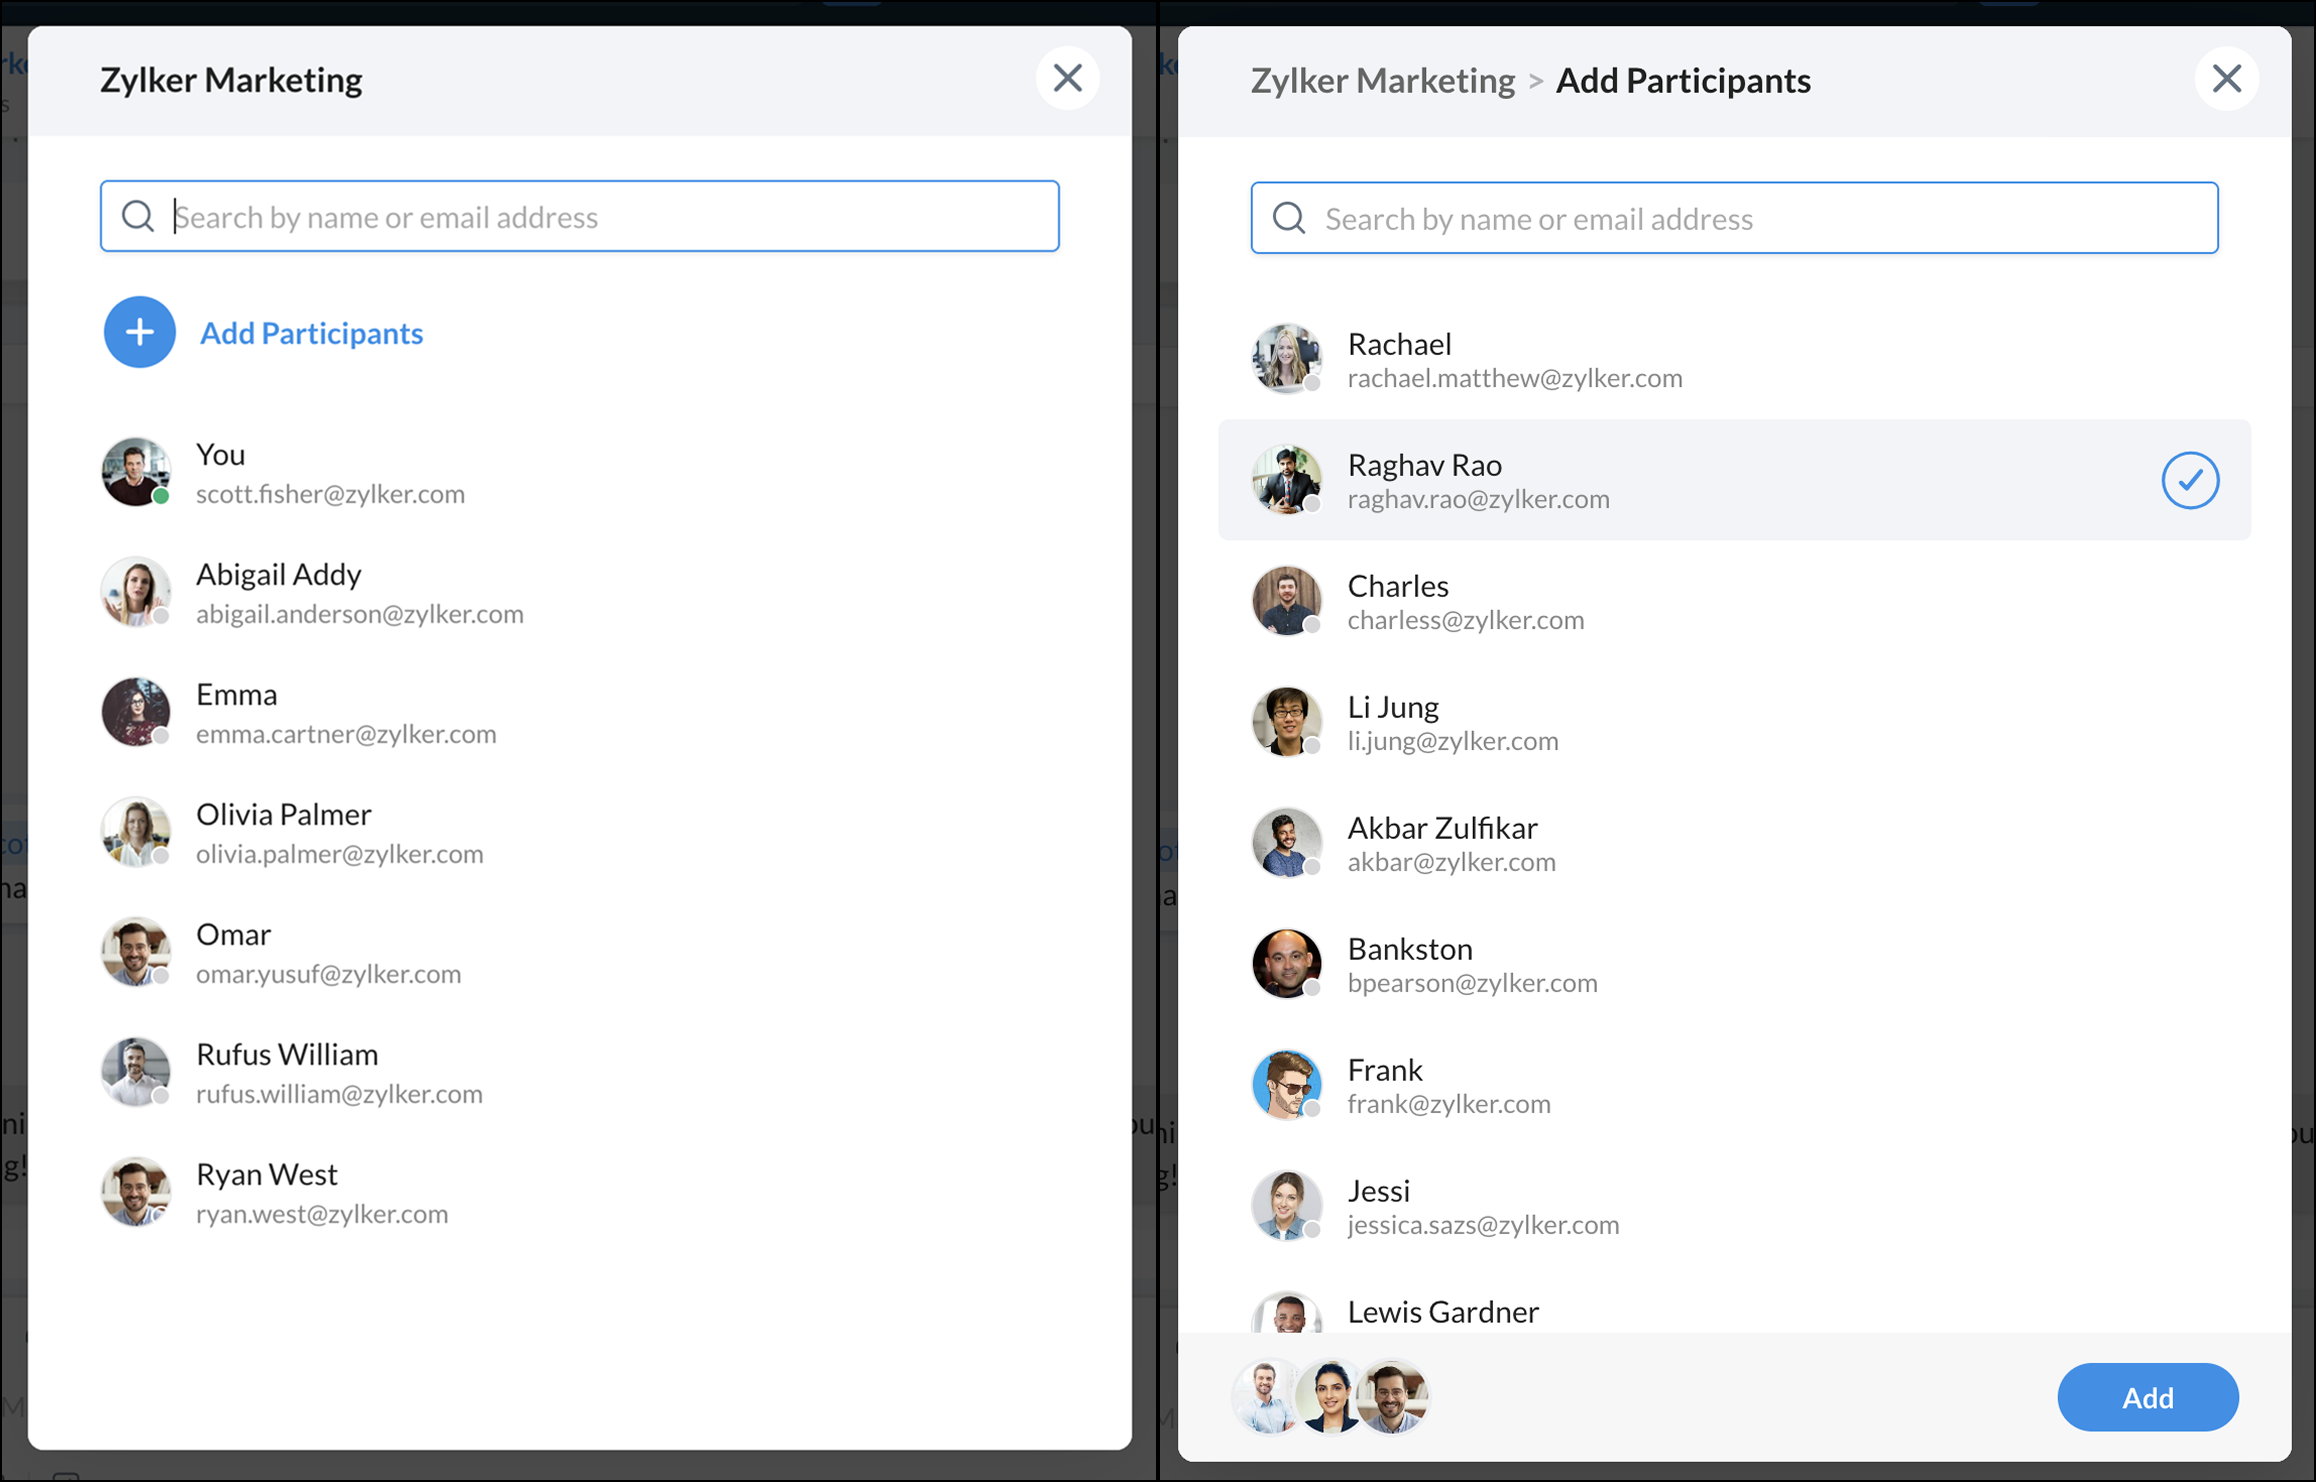The image size is (2316, 1482).
Task: Click Abigail Addy's profile photo
Action: tap(136, 592)
